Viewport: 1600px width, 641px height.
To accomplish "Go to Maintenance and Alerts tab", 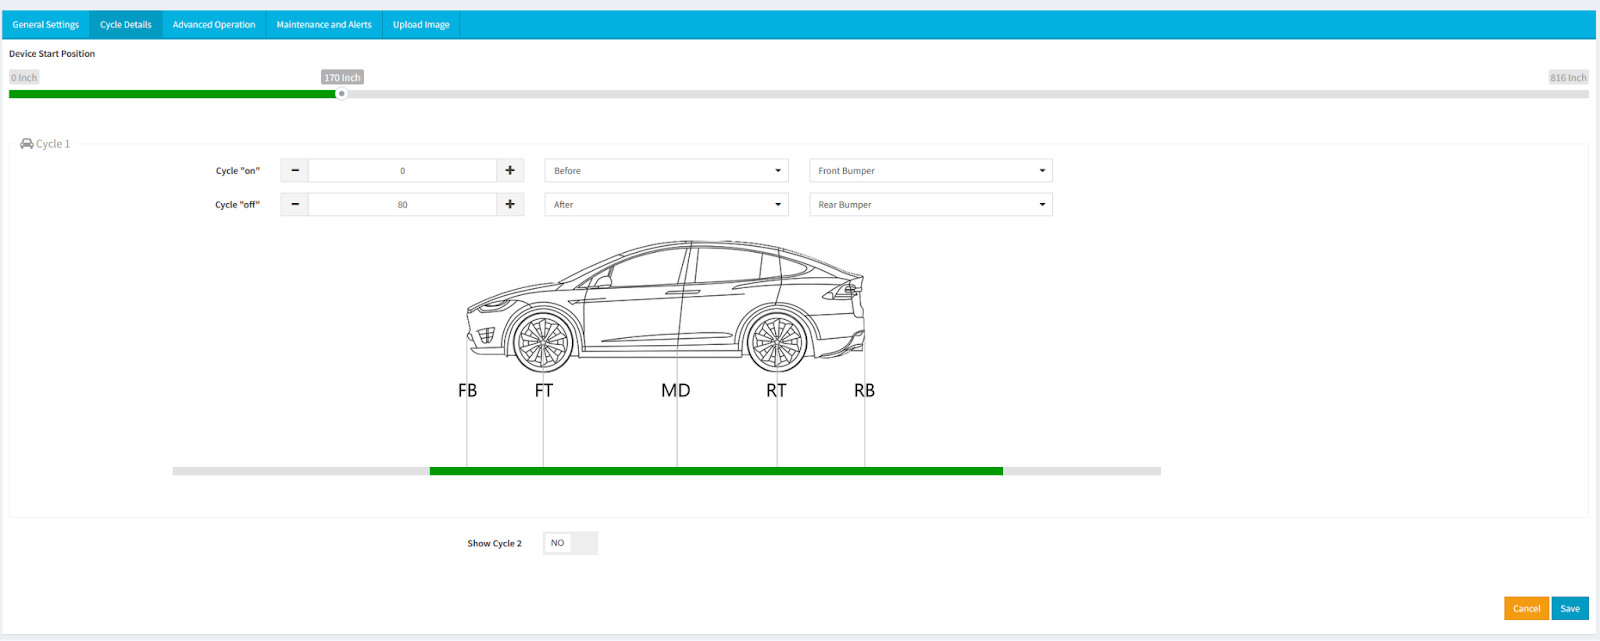I will pos(324,25).
